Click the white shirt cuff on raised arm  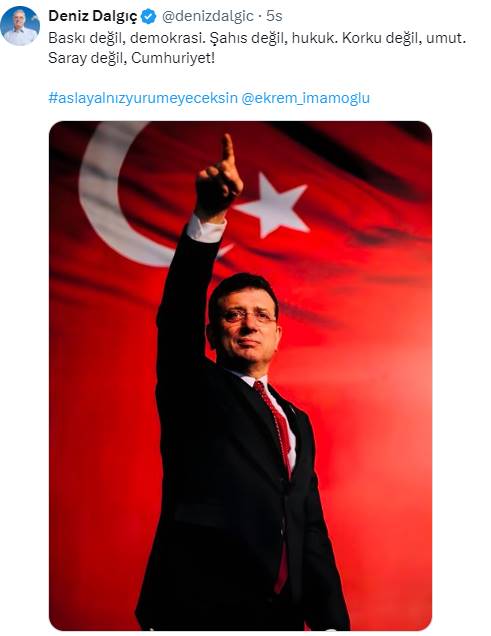(206, 229)
